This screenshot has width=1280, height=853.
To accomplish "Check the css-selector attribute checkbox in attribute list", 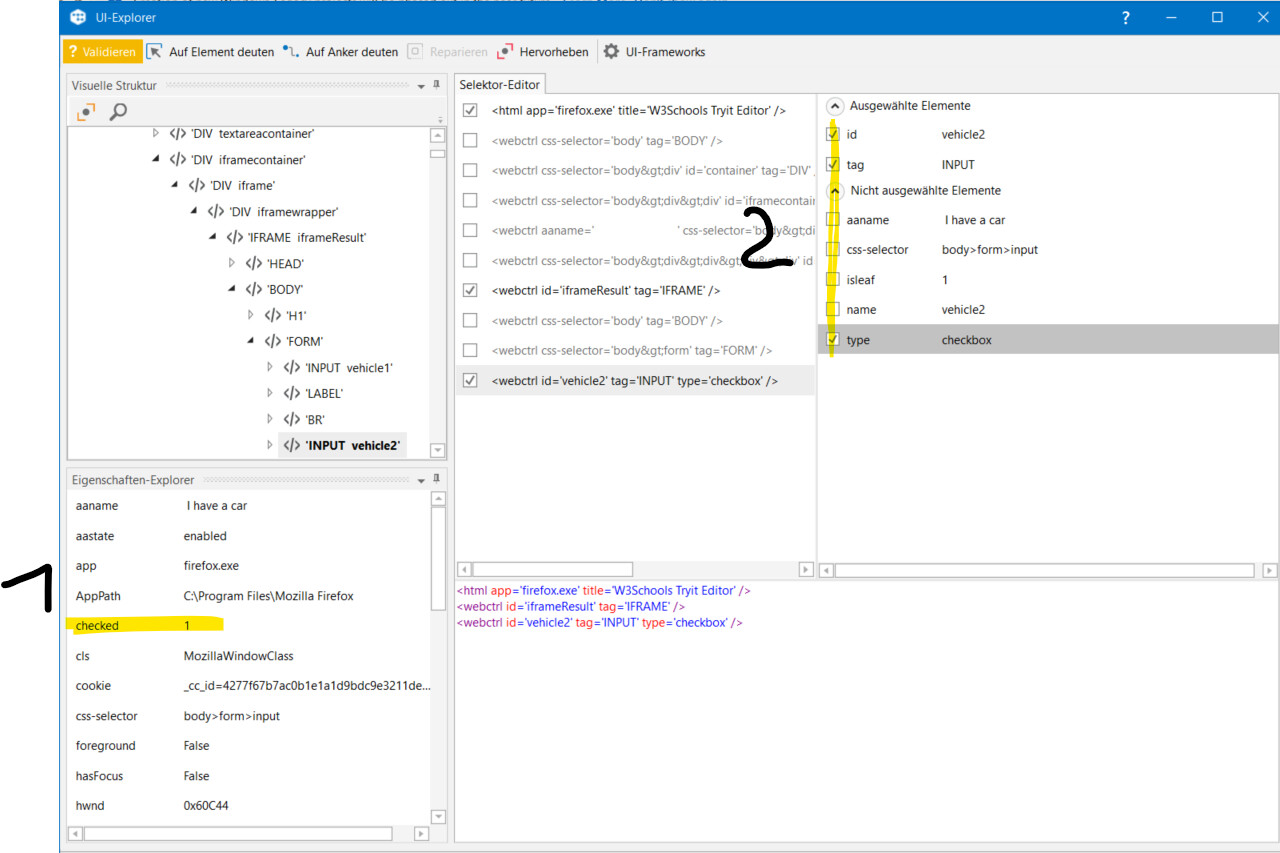I will [x=833, y=250].
